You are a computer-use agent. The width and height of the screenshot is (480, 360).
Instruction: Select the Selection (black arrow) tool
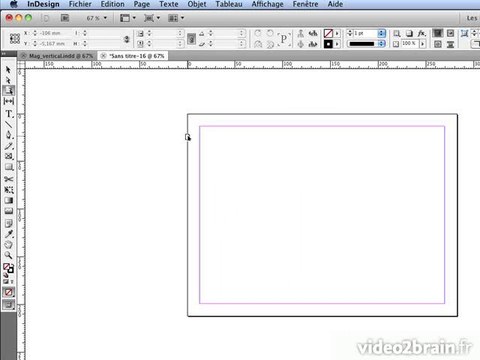pos(8,70)
